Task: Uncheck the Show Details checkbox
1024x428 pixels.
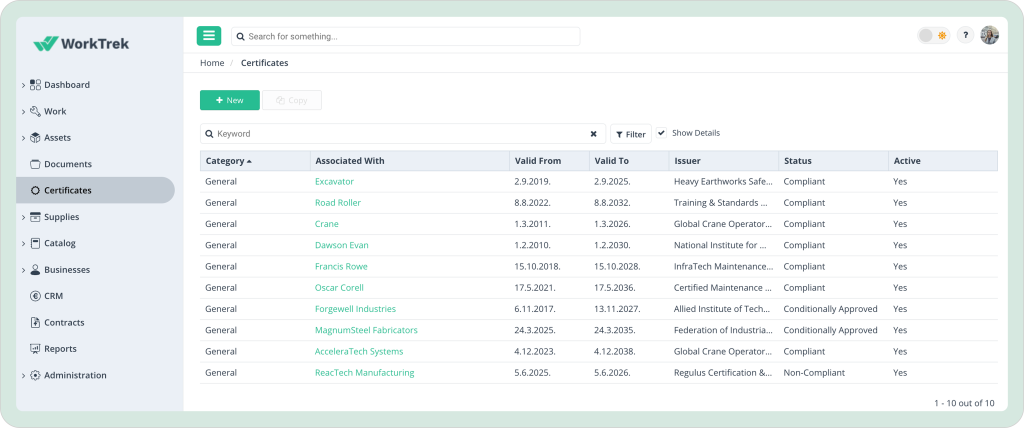Action: 661,133
